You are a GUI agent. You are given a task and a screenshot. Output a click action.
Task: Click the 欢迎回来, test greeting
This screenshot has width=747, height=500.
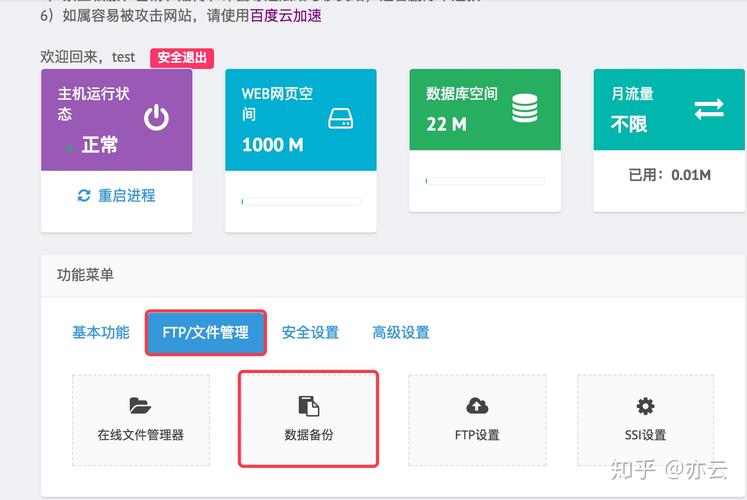(88, 57)
